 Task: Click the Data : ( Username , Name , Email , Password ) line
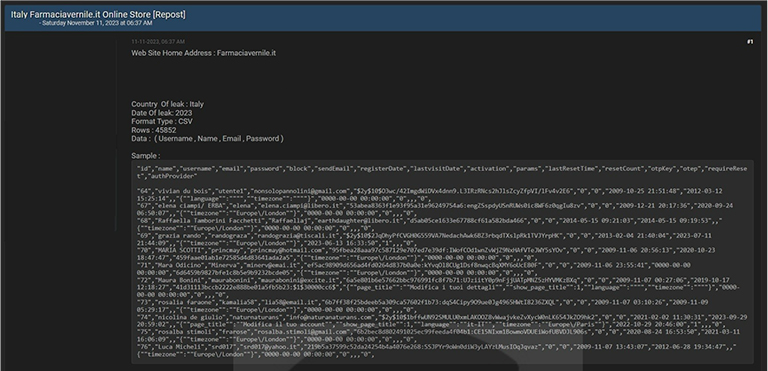tap(207, 139)
